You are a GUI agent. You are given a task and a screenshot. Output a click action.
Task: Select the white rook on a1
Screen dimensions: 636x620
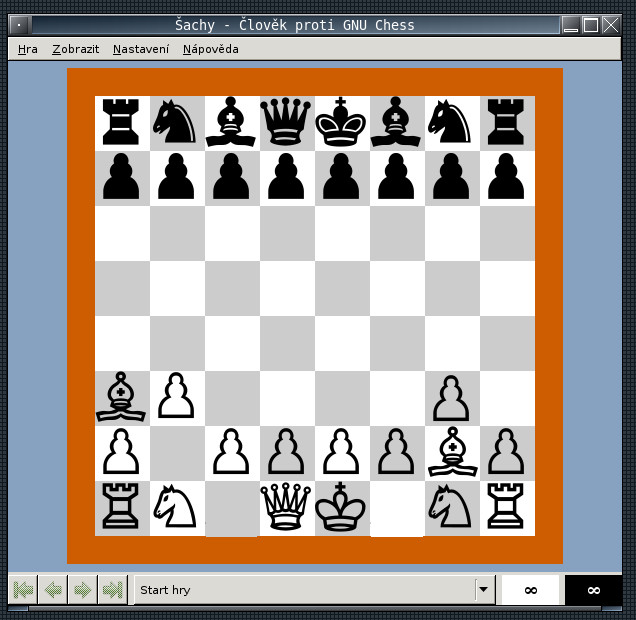click(x=120, y=506)
